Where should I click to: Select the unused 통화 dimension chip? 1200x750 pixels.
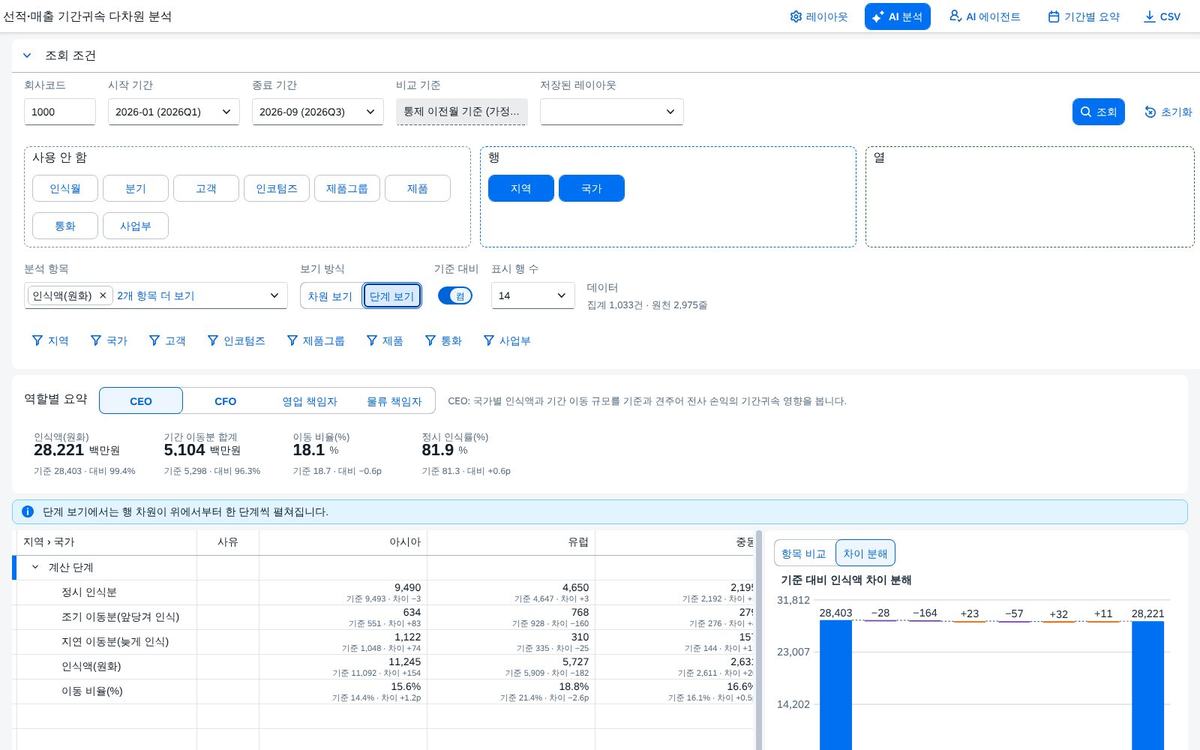click(65, 225)
